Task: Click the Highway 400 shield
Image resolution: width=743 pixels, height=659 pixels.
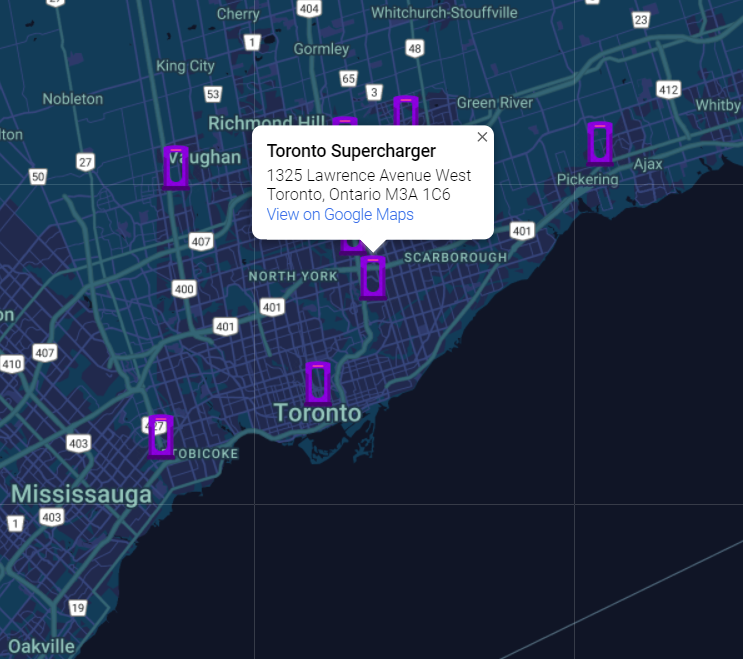Action: [184, 289]
